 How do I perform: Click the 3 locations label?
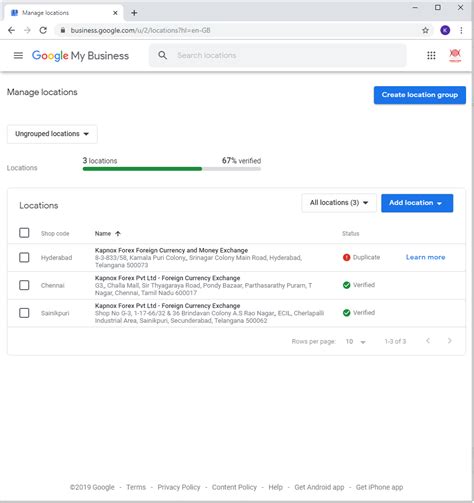point(100,161)
